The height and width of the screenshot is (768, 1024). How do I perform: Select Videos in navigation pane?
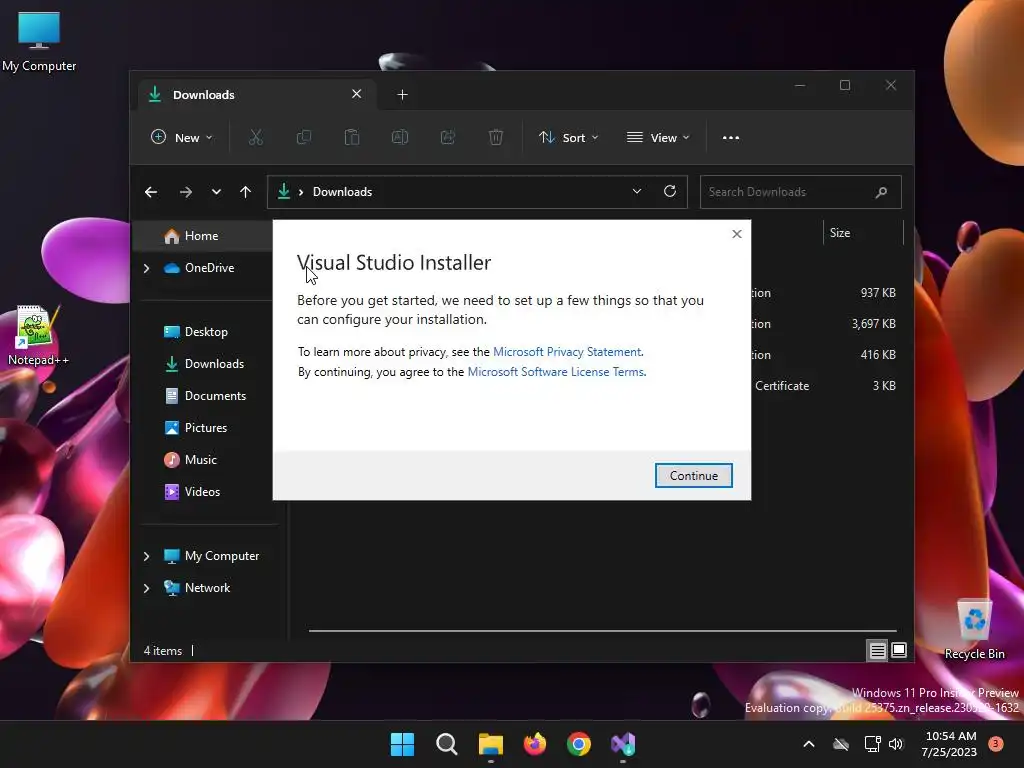click(x=202, y=492)
